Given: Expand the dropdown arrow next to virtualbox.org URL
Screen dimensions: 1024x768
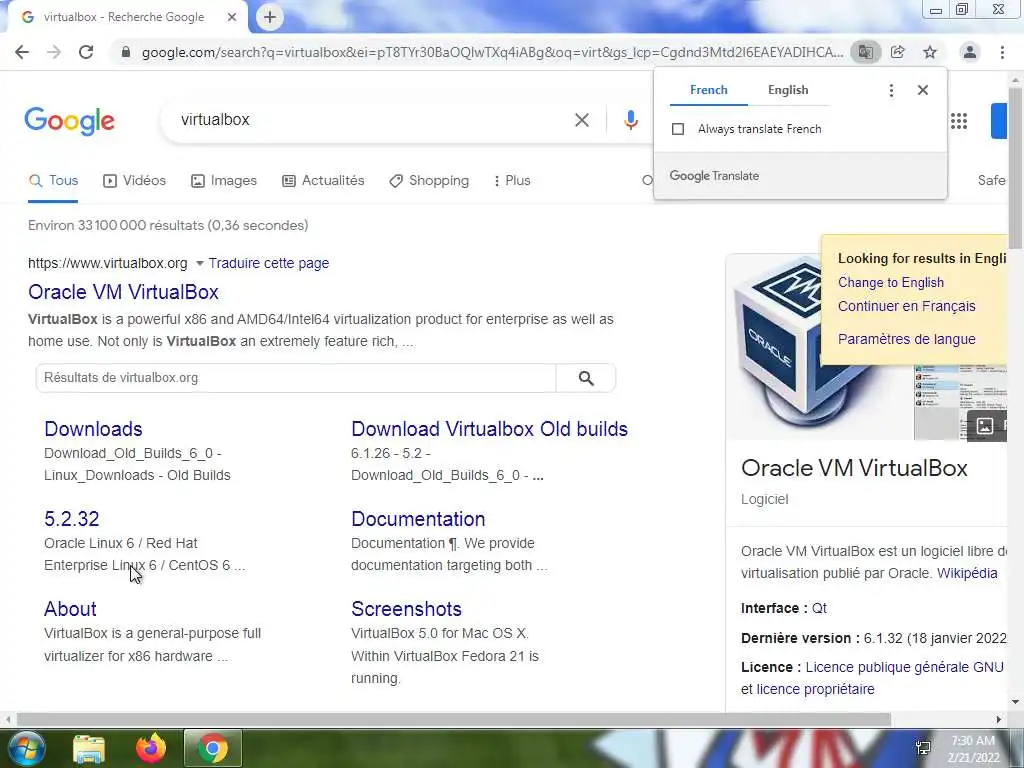Looking at the screenshot, I should coord(200,263).
